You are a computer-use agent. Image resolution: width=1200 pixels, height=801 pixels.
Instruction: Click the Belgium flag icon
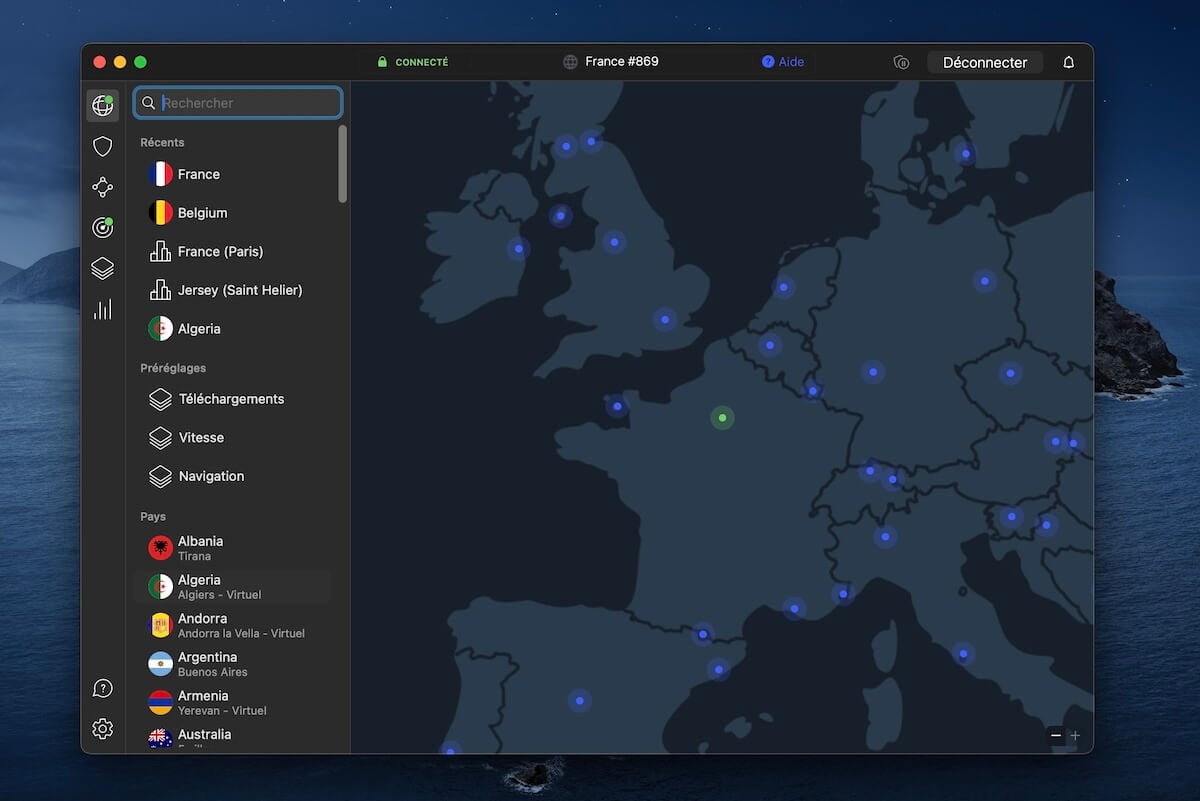[160, 213]
